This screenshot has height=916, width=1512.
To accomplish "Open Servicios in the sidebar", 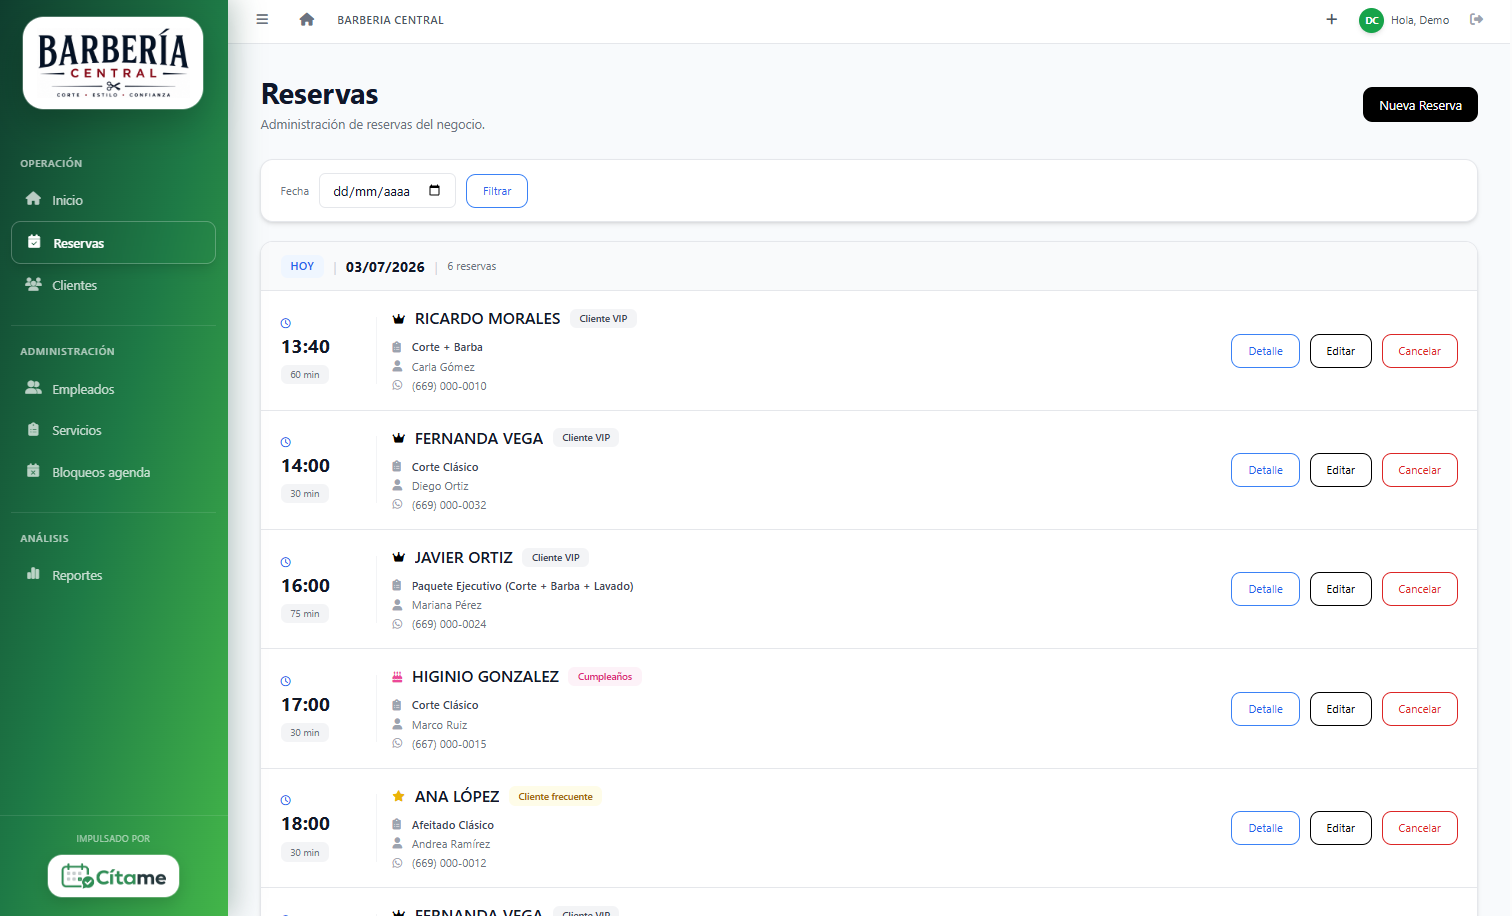I will 113,430.
